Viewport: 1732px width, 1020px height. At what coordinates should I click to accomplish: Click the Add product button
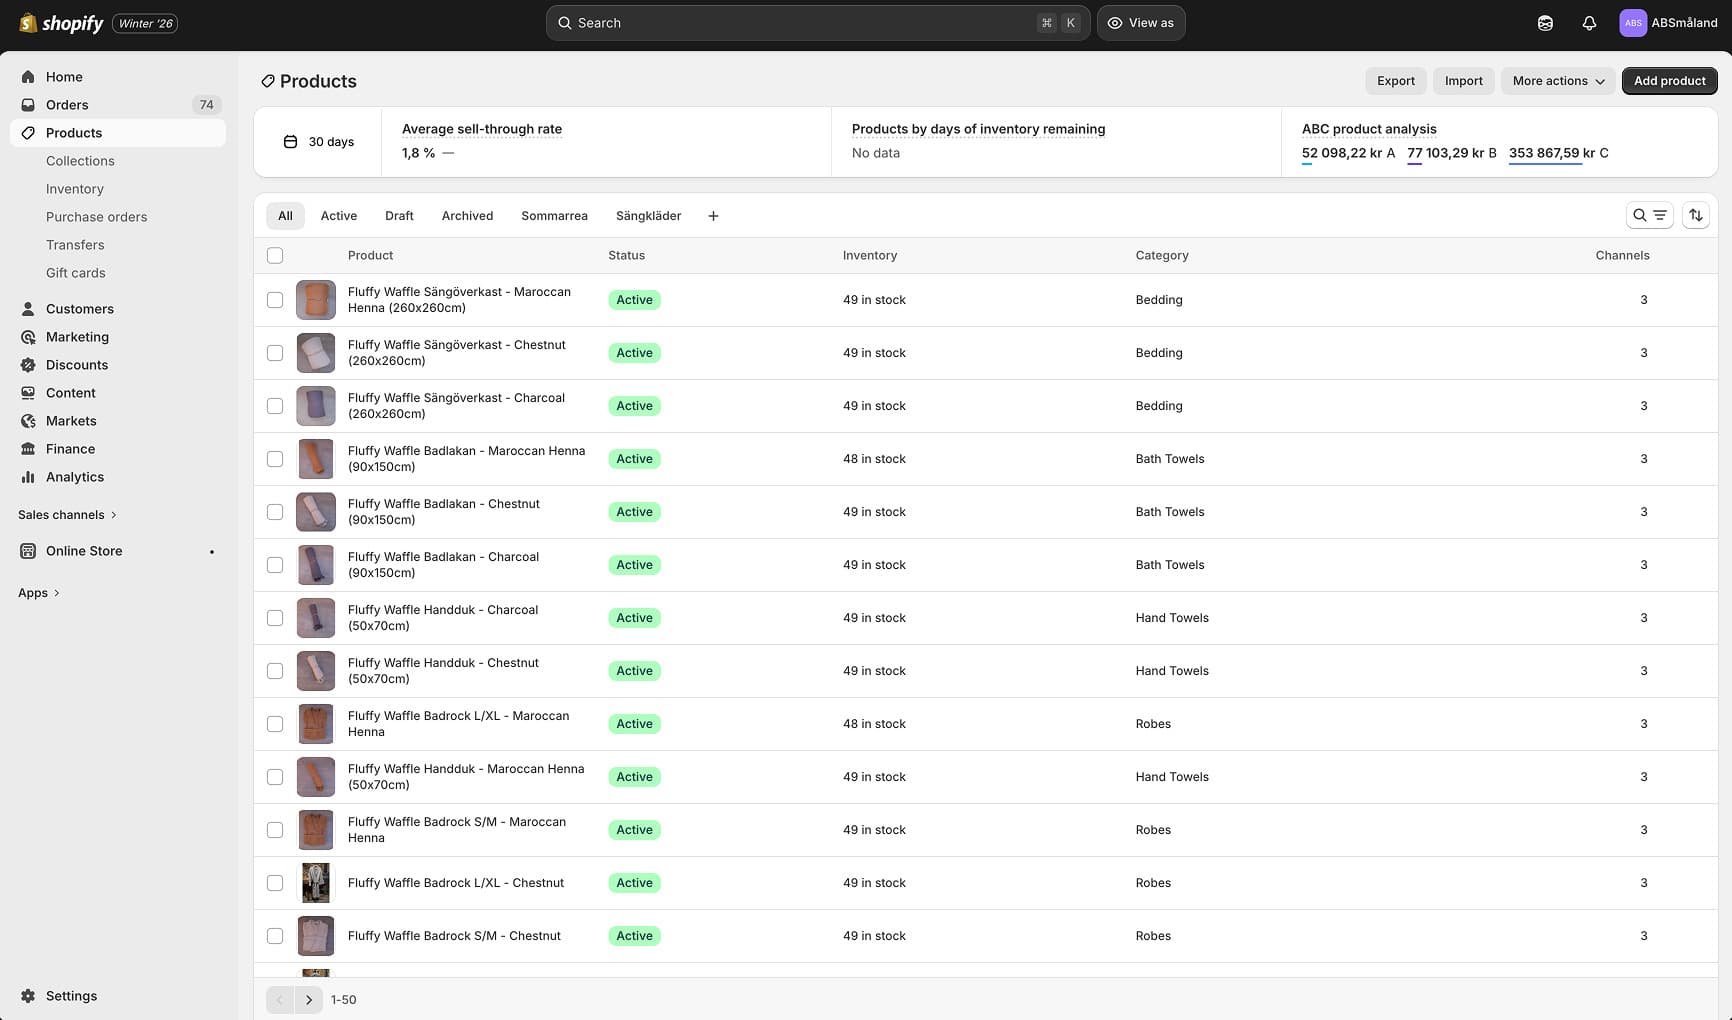1669,81
